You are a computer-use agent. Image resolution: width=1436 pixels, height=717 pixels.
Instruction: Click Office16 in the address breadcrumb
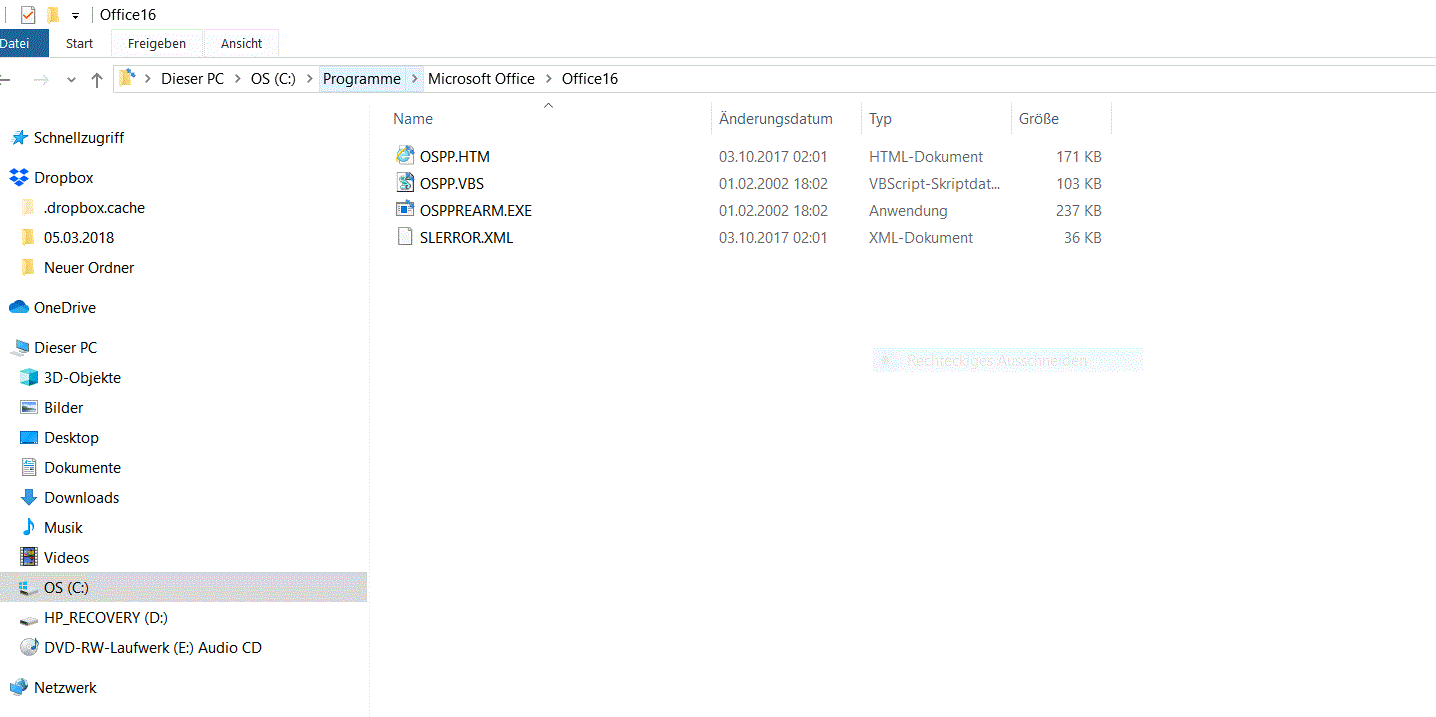point(590,79)
